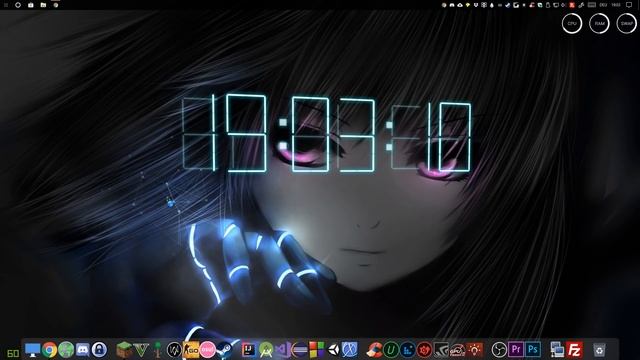
Task: Launch Adobe Premiere Pro
Action: (x=516, y=350)
